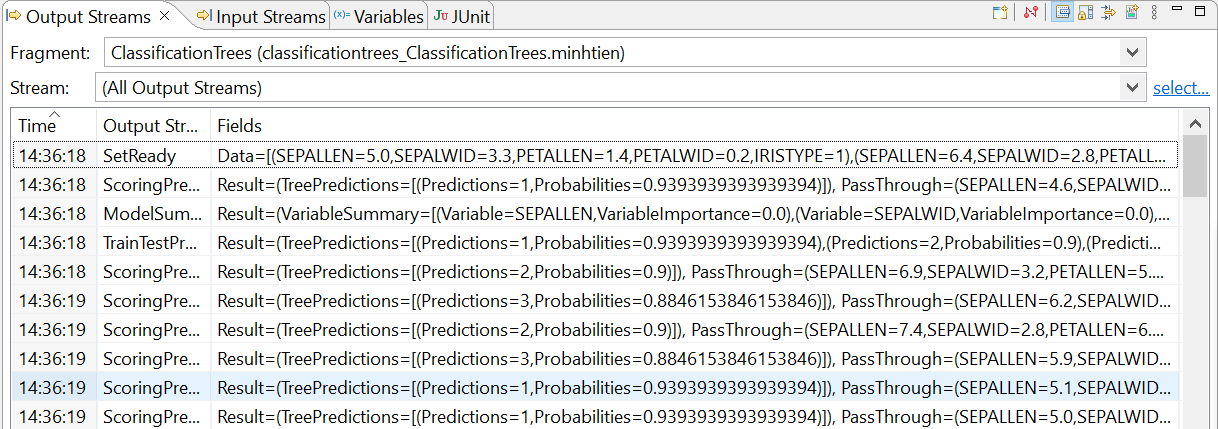The width and height of the screenshot is (1218, 429).
Task: Open the JUnit tab
Action: tap(461, 16)
